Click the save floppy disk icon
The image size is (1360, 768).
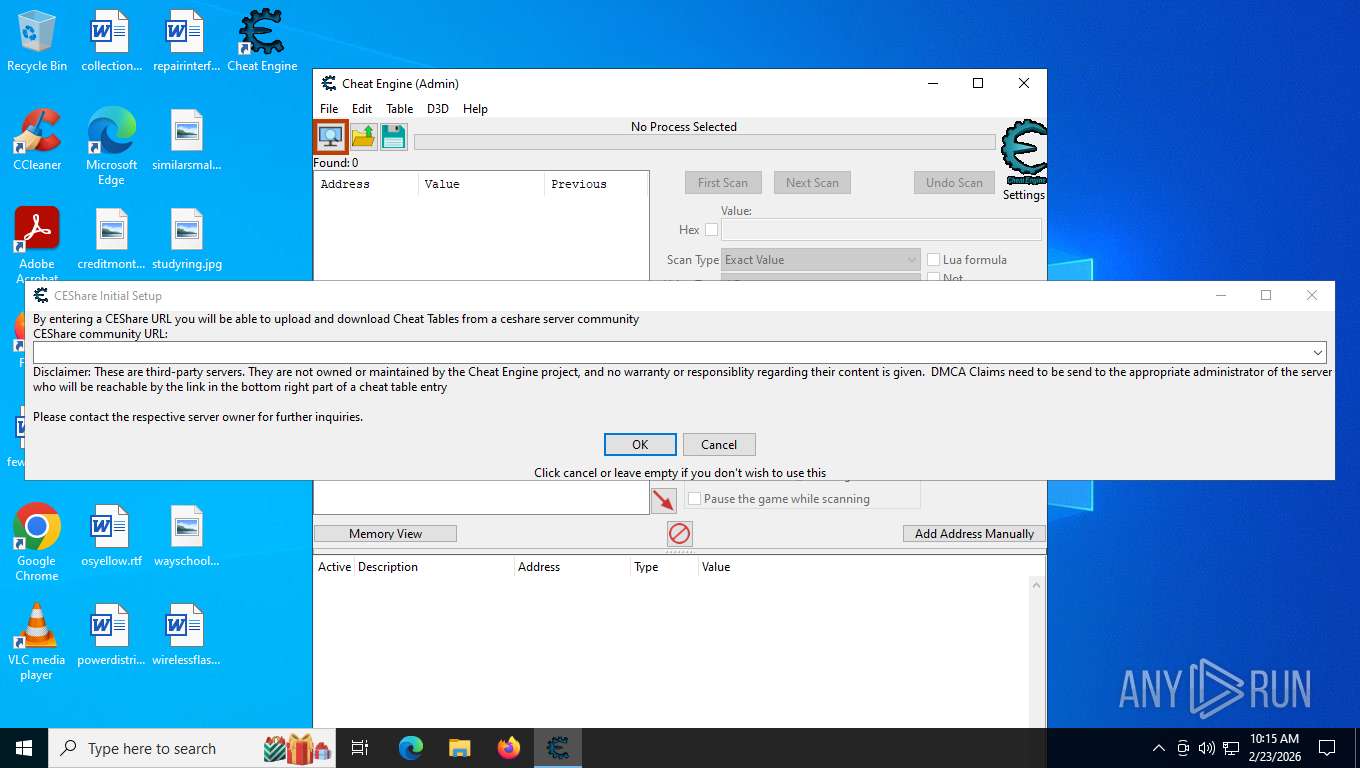tap(394, 137)
